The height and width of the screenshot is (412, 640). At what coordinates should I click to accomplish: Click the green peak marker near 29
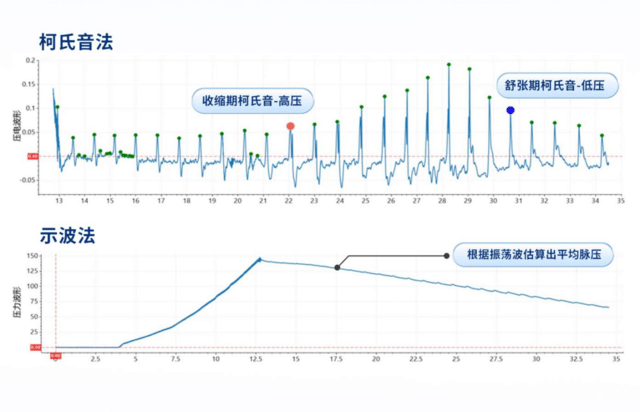click(x=469, y=69)
